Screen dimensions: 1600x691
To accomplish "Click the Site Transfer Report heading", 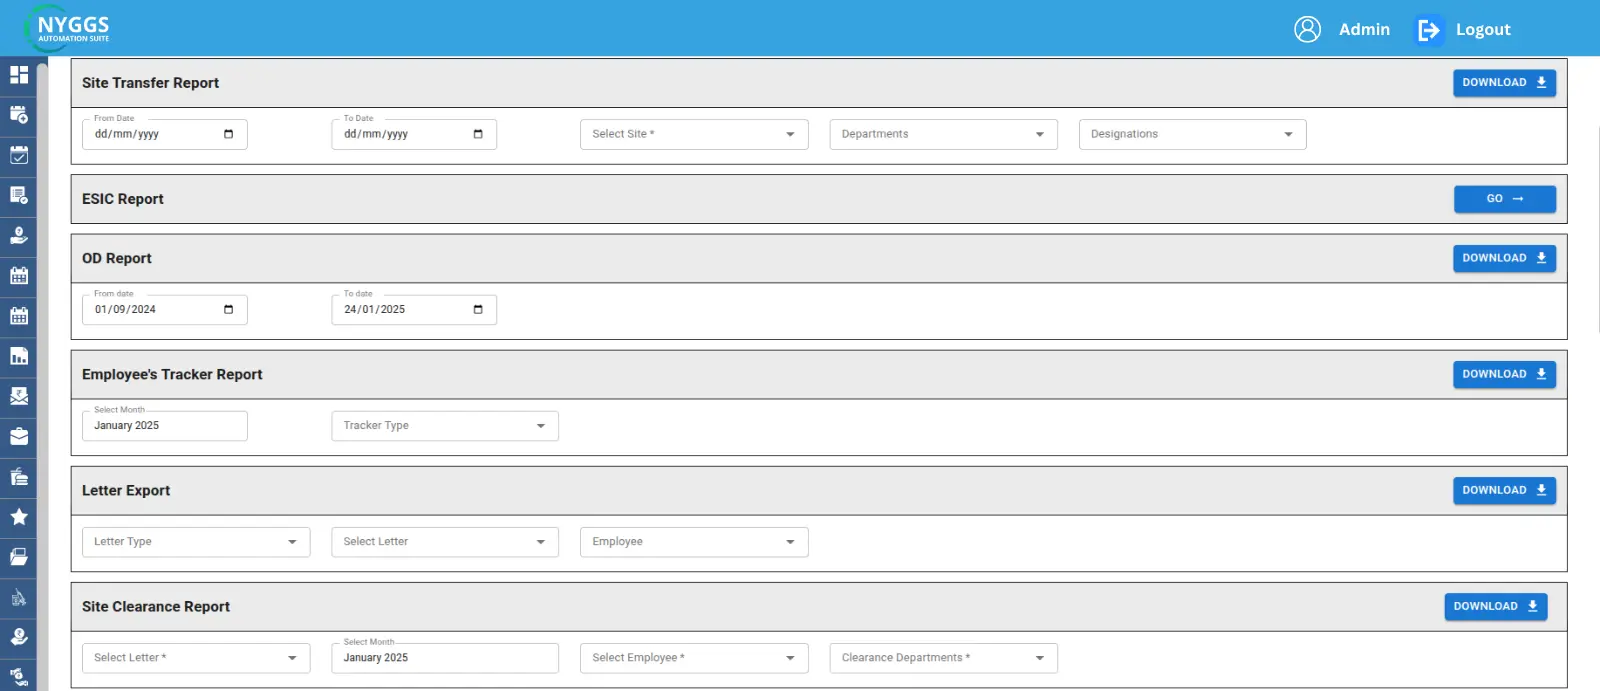I will point(150,83).
